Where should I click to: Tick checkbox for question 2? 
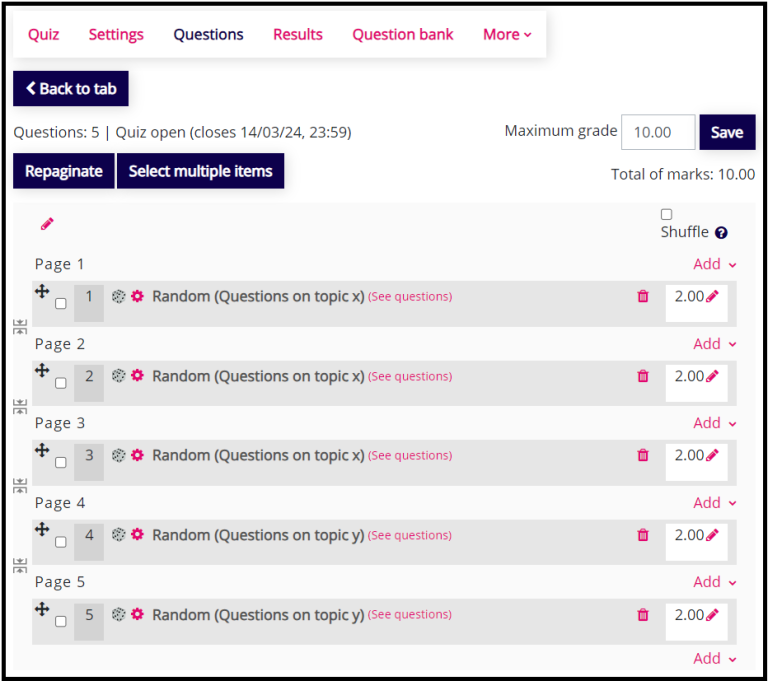point(61,383)
